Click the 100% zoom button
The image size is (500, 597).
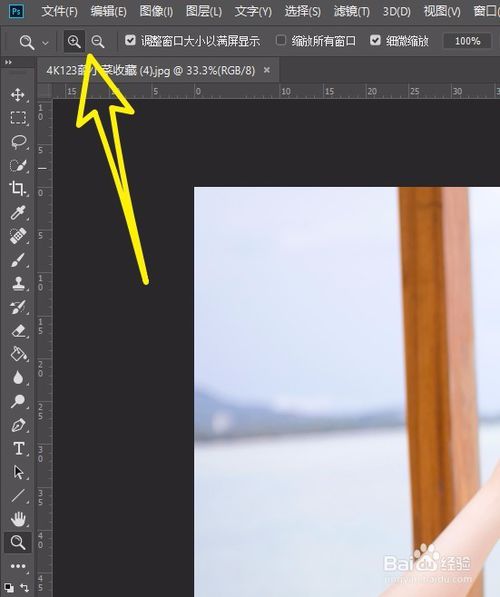[467, 41]
